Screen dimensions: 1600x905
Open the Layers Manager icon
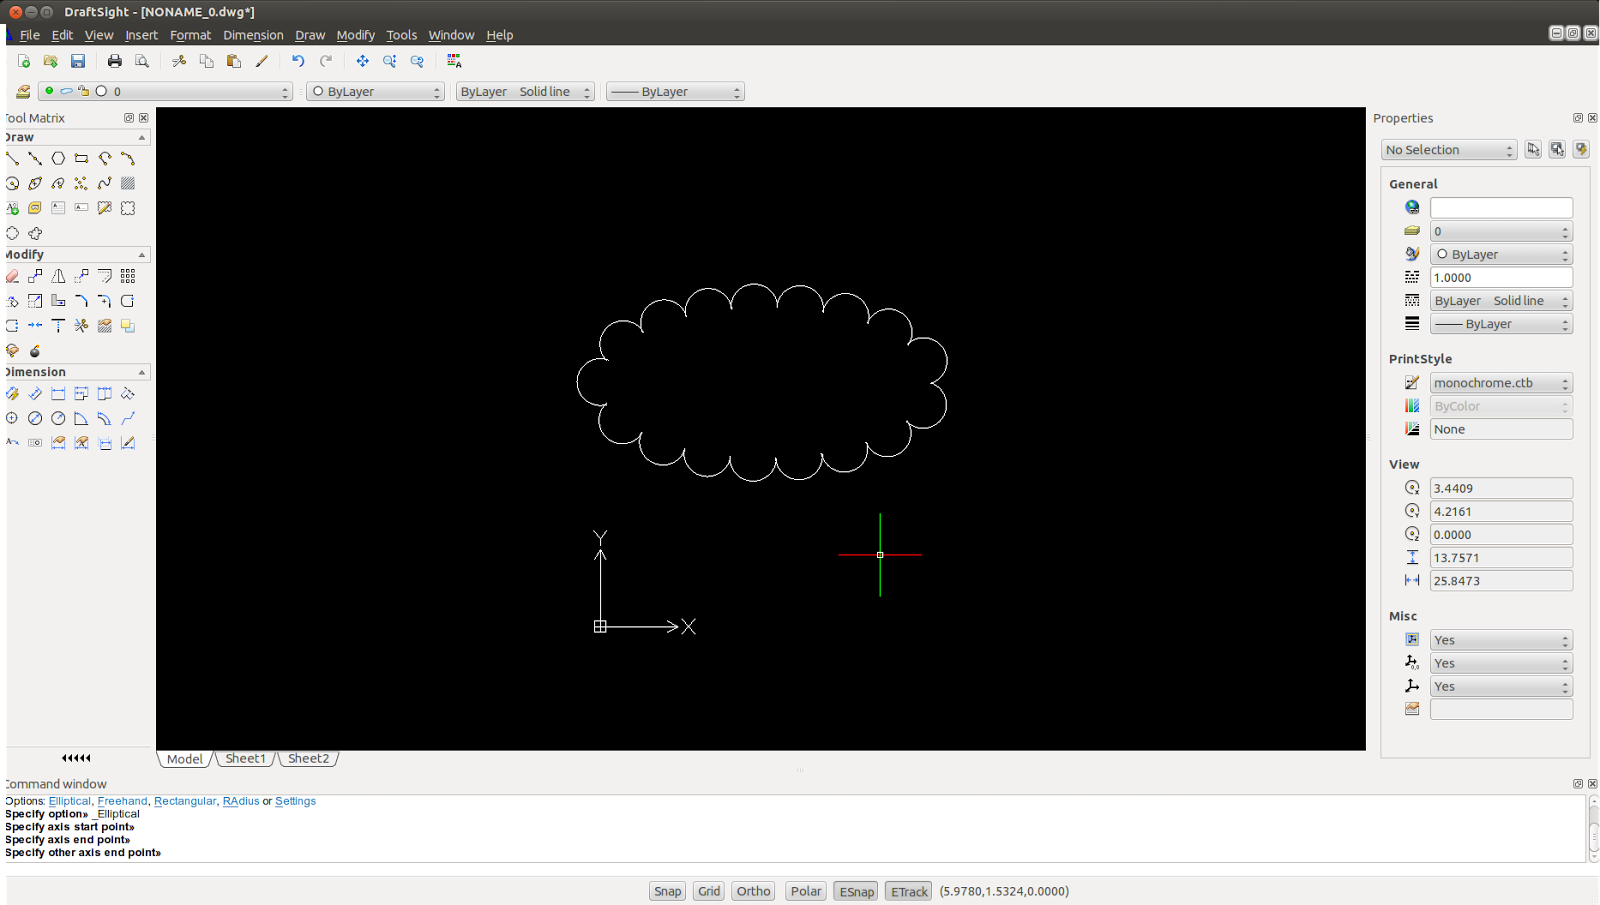point(23,91)
